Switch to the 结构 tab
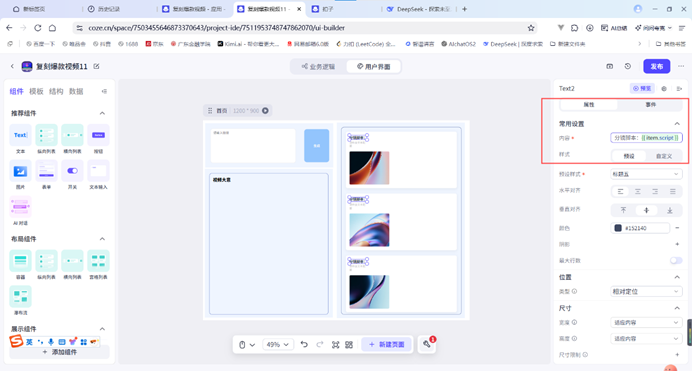Image resolution: width=692 pixels, height=371 pixels. tap(56, 91)
